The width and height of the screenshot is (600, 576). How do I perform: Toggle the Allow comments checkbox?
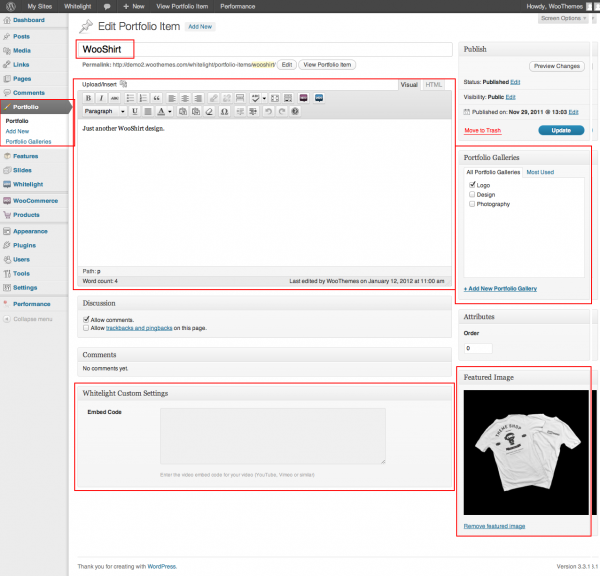point(86,319)
